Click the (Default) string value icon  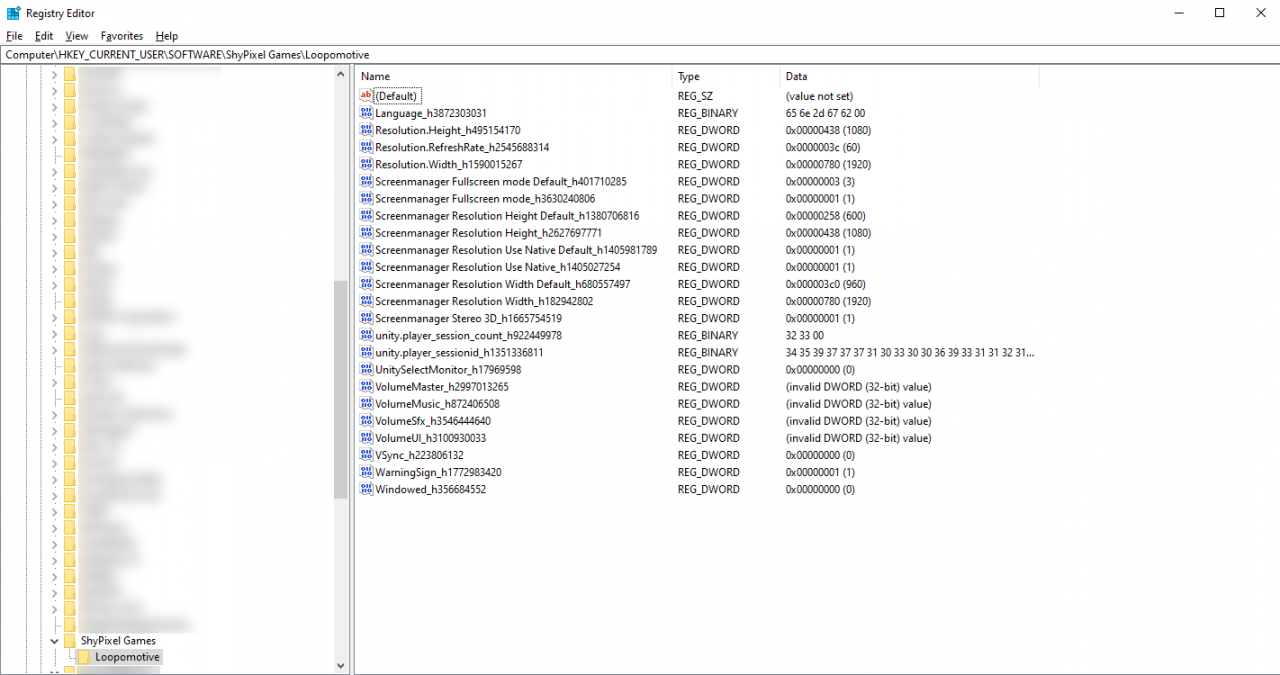(366, 96)
